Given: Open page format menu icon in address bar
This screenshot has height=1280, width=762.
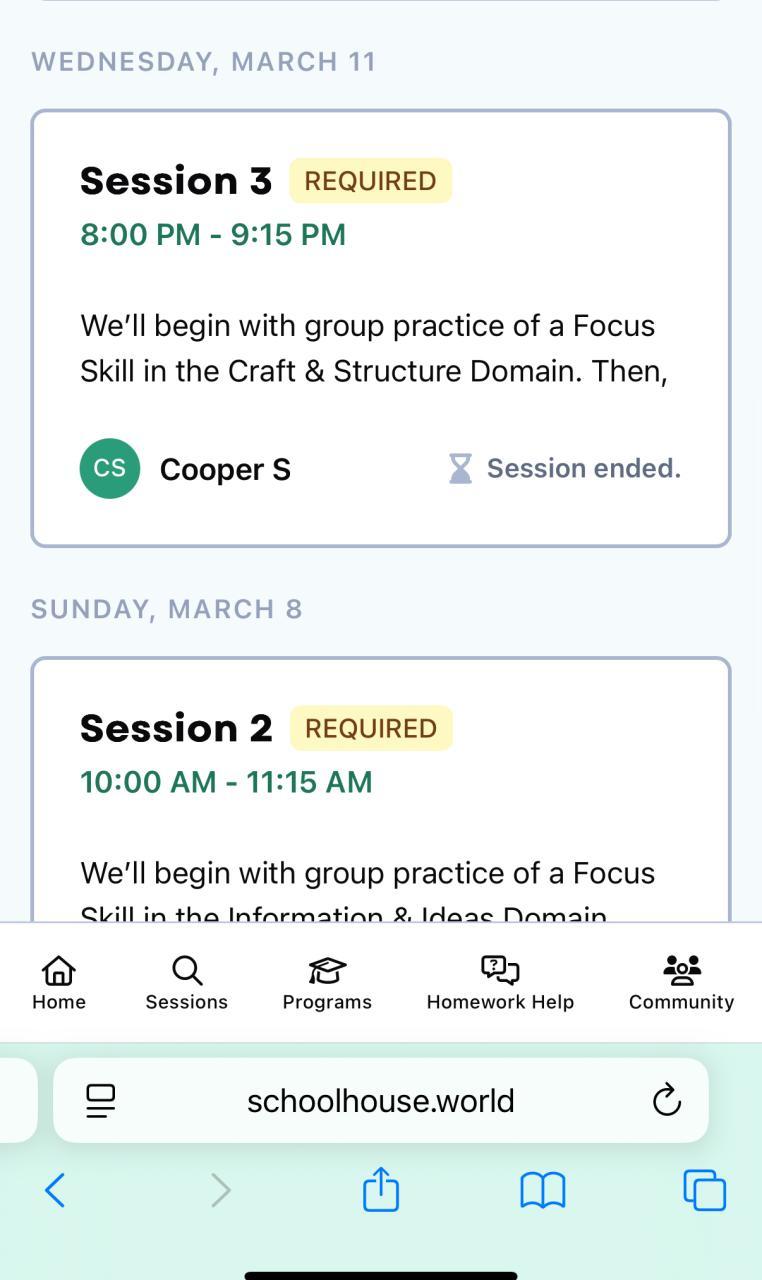Looking at the screenshot, I should tap(101, 1101).
